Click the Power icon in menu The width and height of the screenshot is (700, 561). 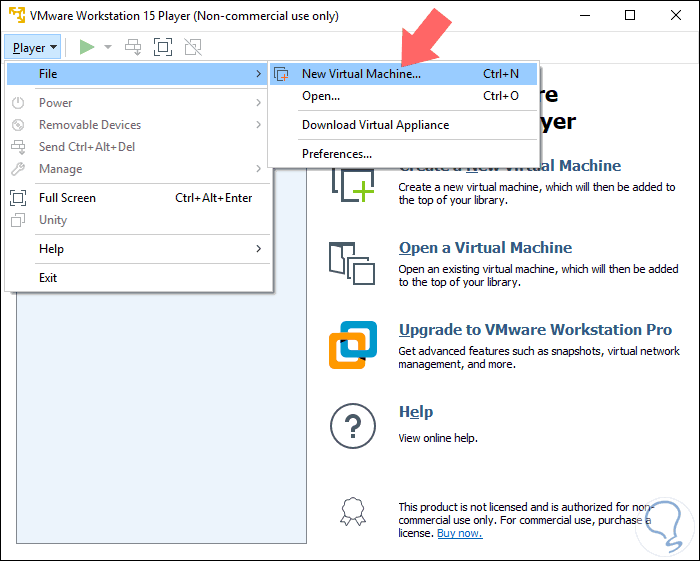(x=18, y=103)
